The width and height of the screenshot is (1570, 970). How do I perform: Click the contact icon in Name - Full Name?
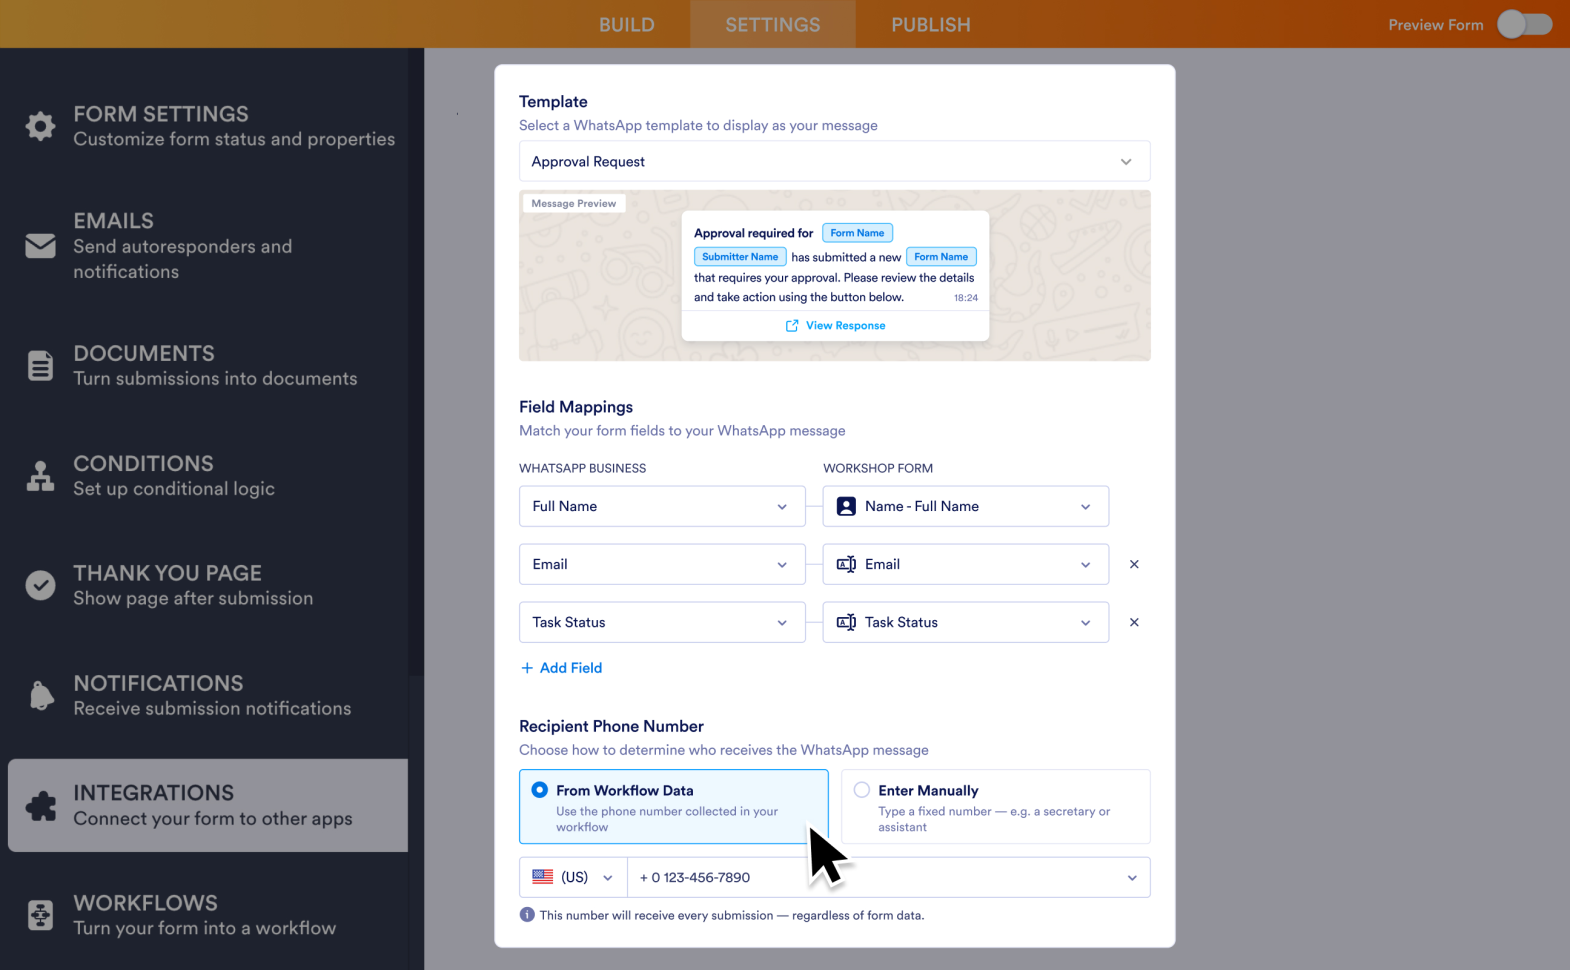[x=846, y=506]
